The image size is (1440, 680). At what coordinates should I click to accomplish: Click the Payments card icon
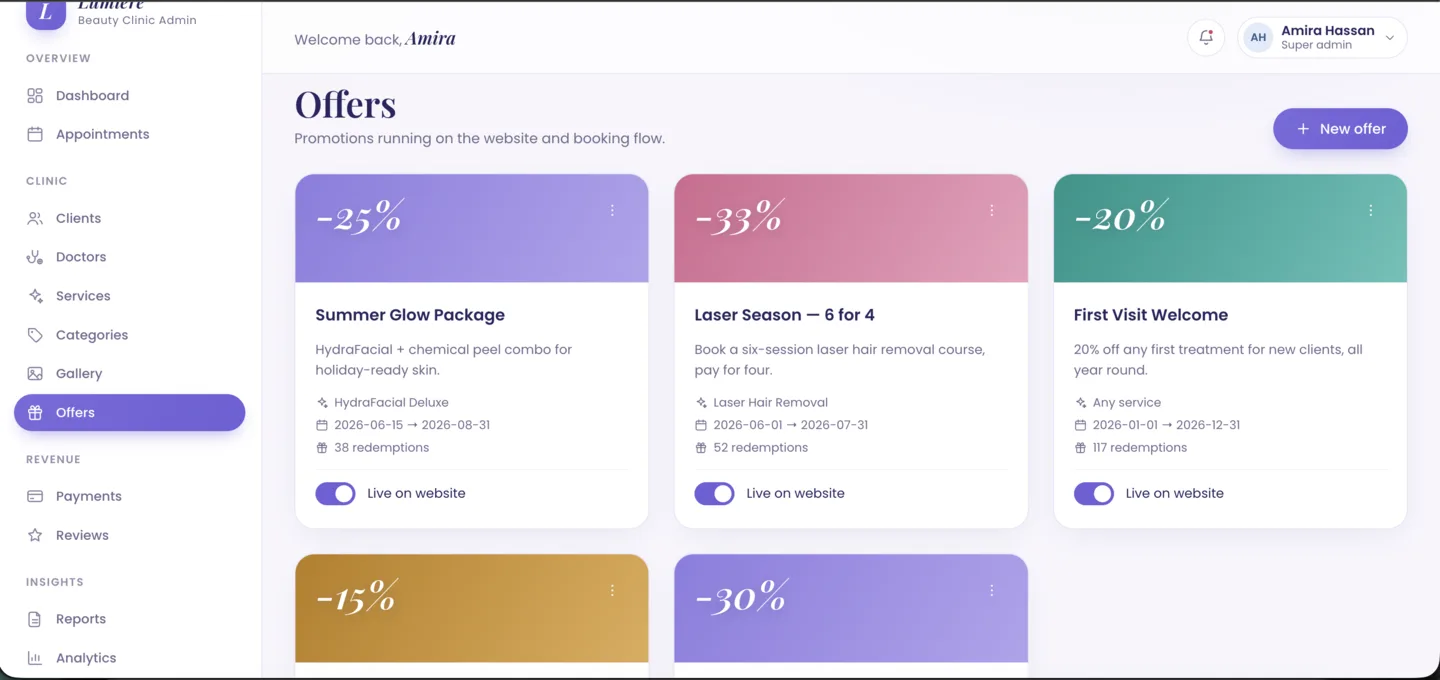pyautogui.click(x=35, y=496)
